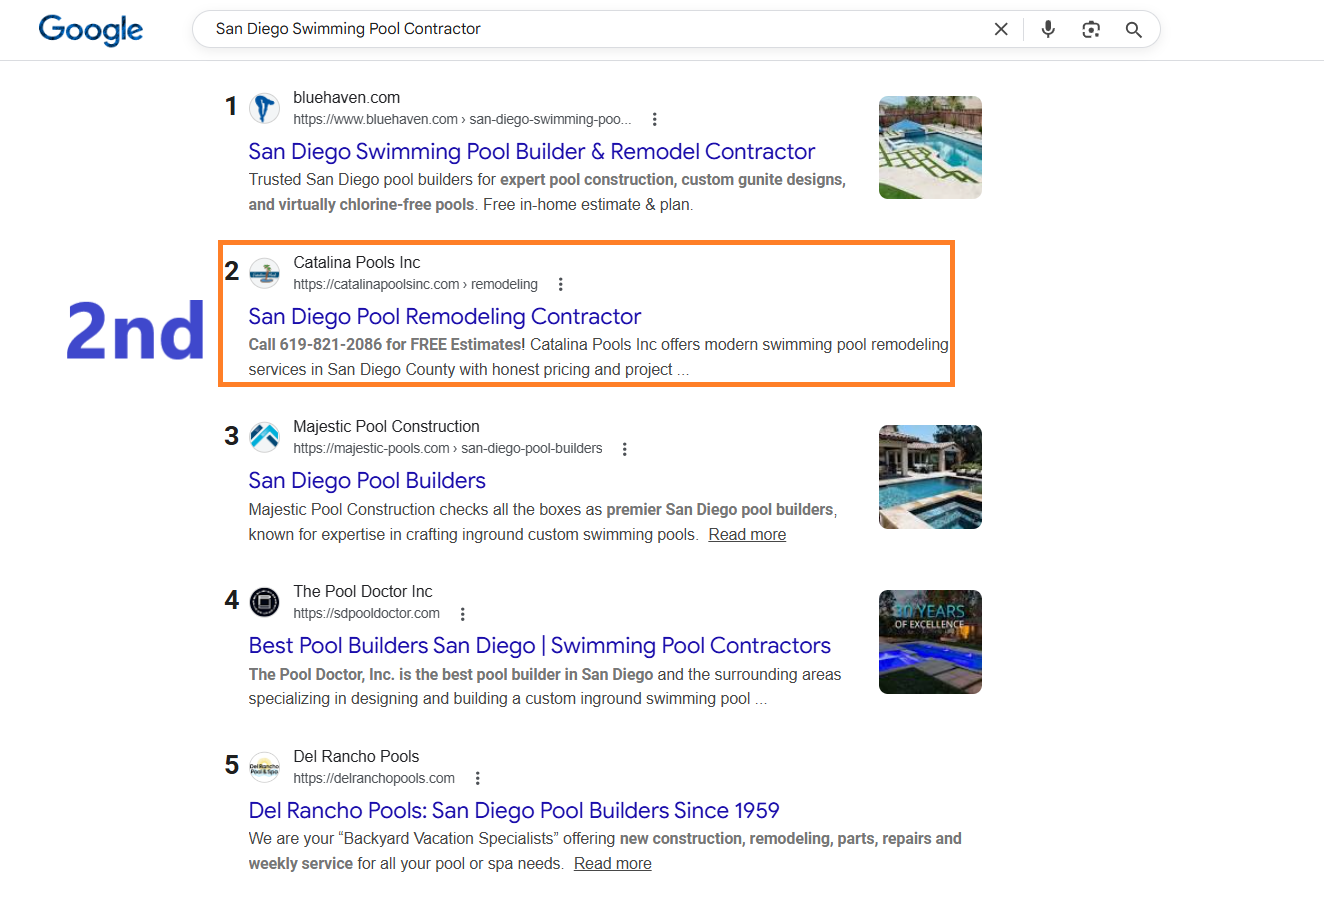Open Google Lens image search icon
This screenshot has height=897, width=1324.
(1091, 29)
